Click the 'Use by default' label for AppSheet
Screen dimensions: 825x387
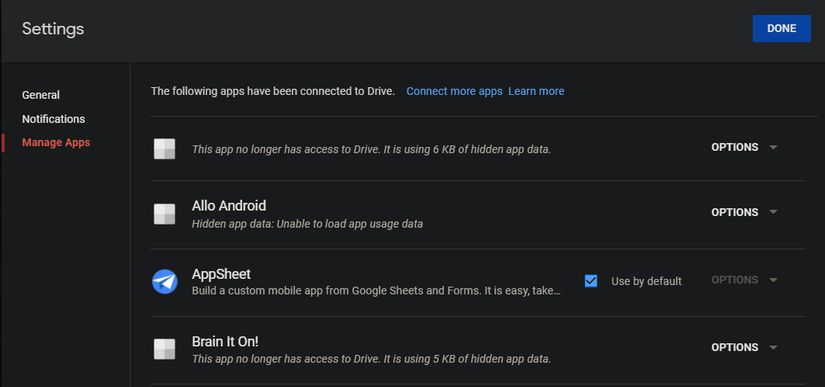[646, 281]
